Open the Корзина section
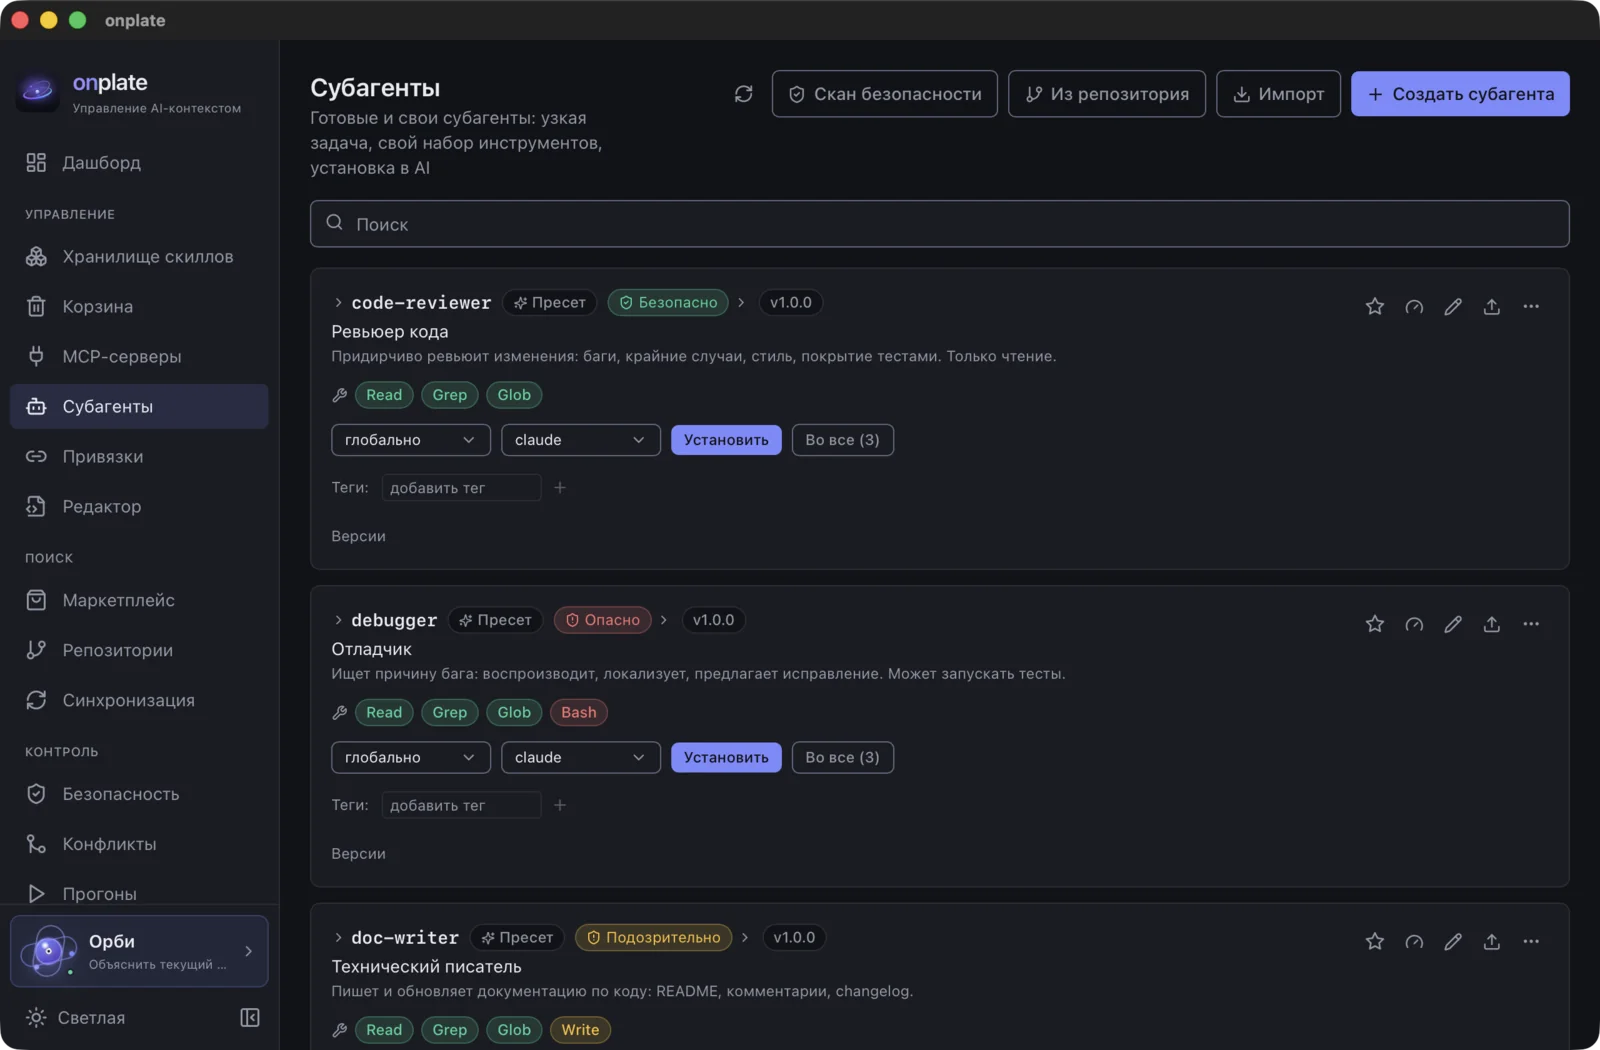This screenshot has width=1600, height=1050. [x=139, y=307]
